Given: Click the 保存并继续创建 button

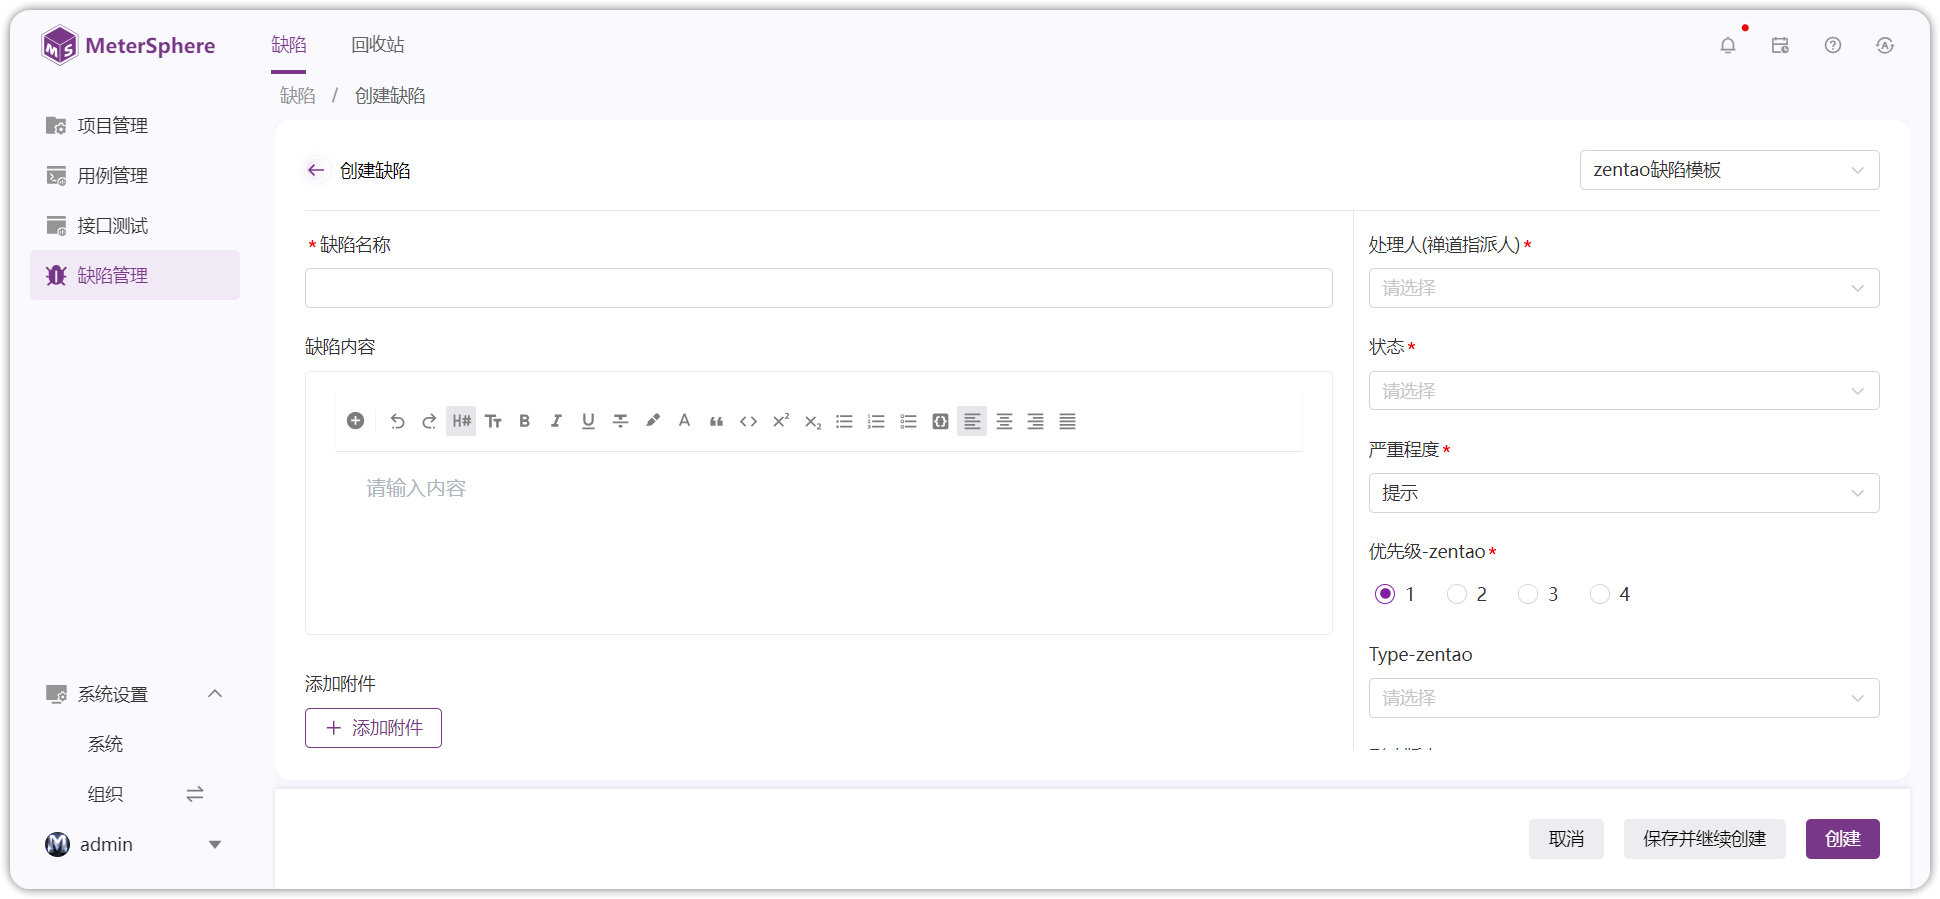Looking at the screenshot, I should pyautogui.click(x=1705, y=839).
